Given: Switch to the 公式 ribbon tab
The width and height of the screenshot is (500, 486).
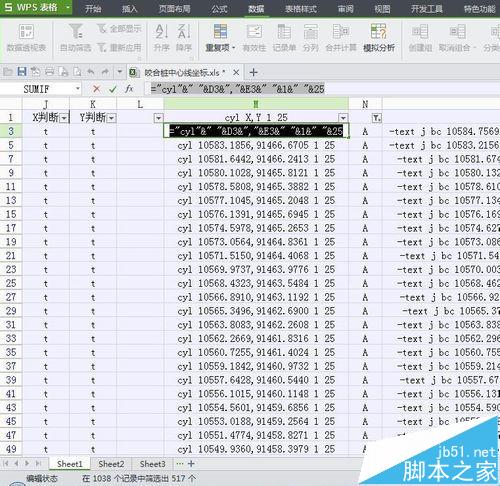Looking at the screenshot, I should coord(219,9).
